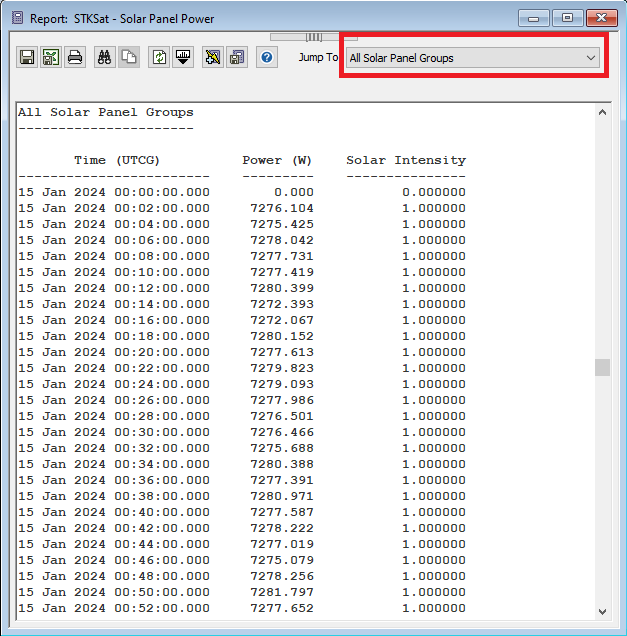627x636 pixels.
Task: Click the Copy icon in the toolbar
Action: pyautogui.click(x=128, y=57)
